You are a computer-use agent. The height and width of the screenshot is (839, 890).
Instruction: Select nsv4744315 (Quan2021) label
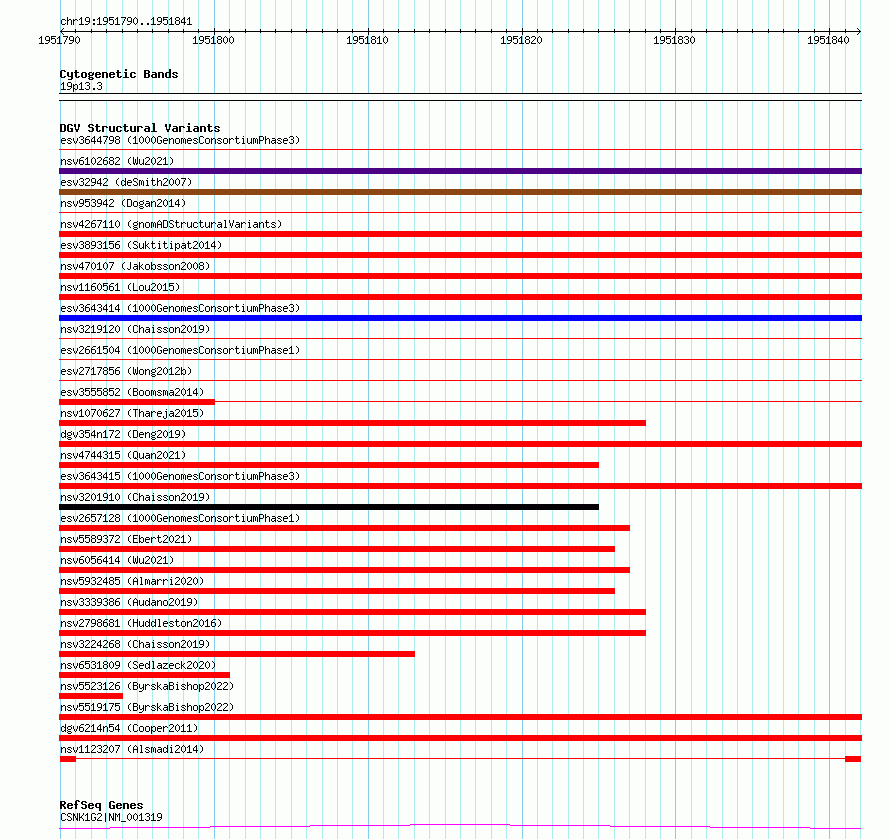tap(123, 455)
